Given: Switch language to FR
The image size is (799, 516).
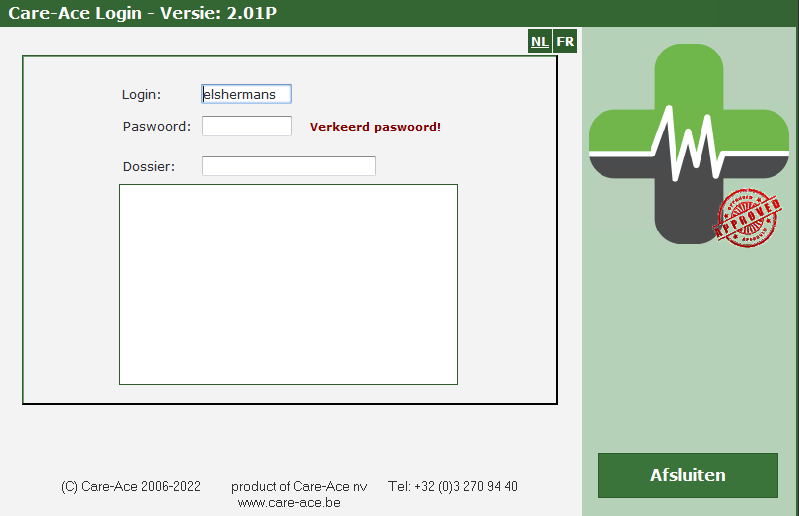Looking at the screenshot, I should [x=565, y=41].
